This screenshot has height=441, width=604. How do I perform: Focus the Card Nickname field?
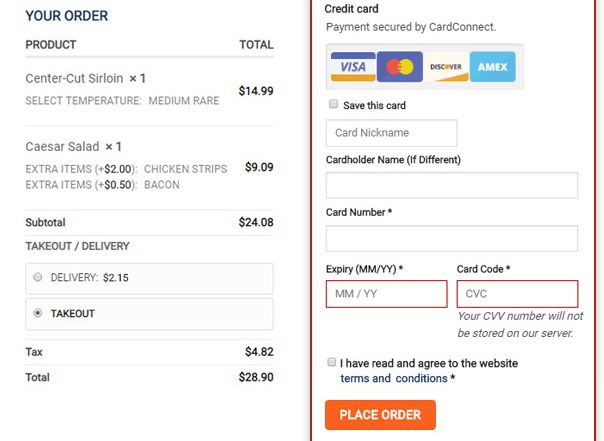[x=391, y=133]
